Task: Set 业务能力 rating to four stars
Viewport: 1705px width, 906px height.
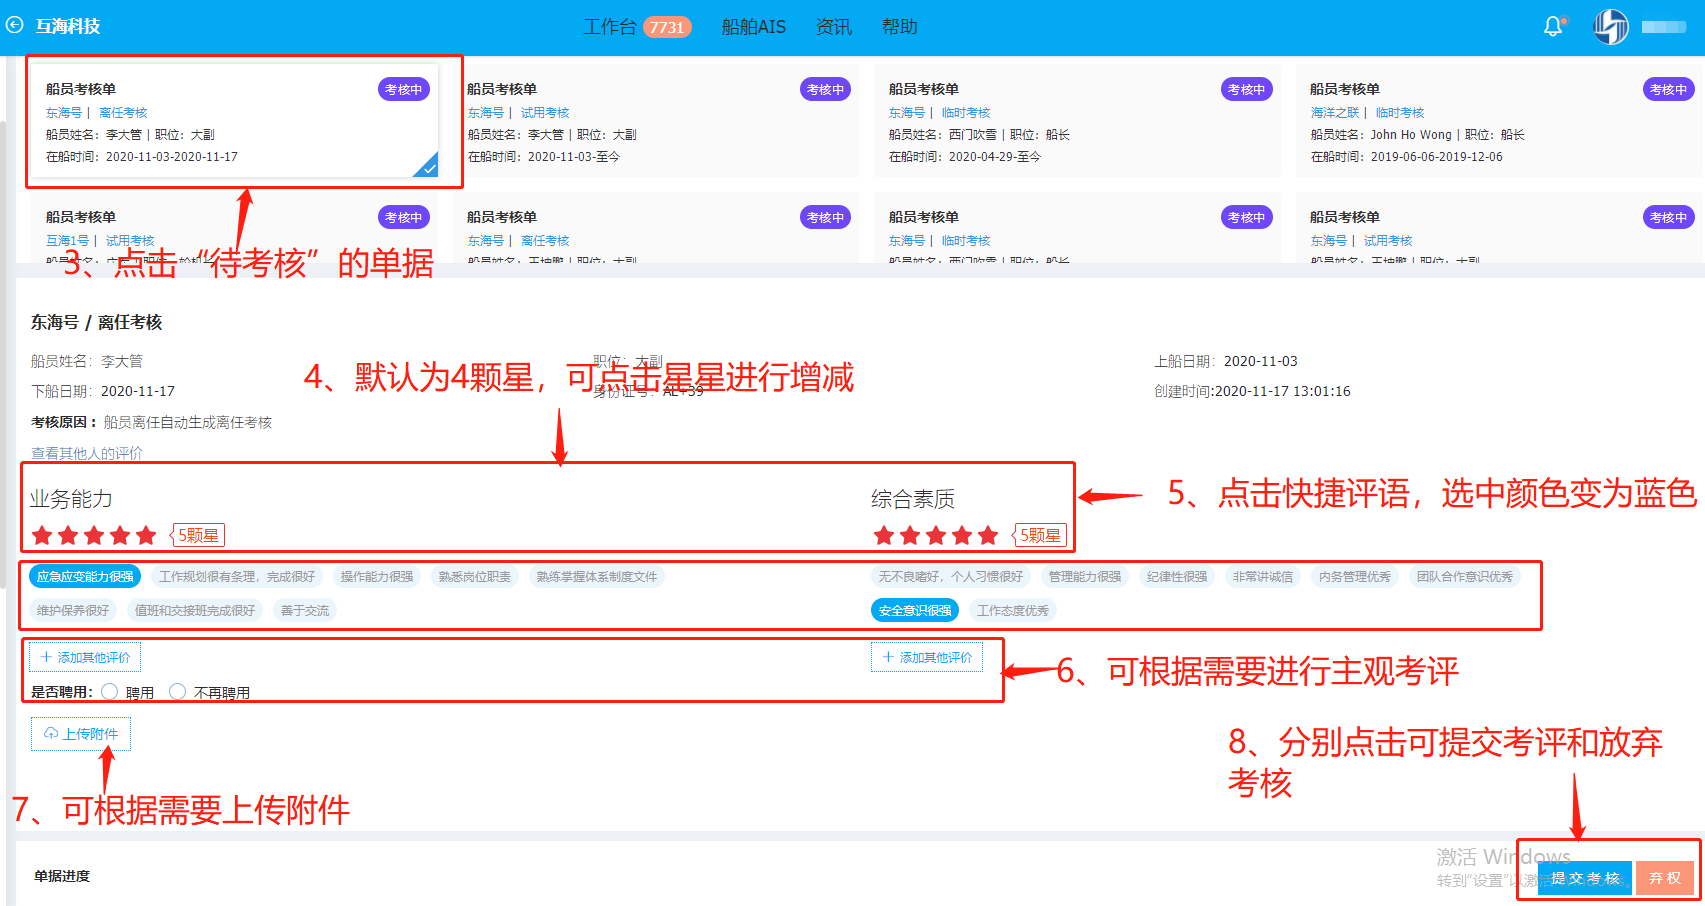Action: click(x=120, y=535)
